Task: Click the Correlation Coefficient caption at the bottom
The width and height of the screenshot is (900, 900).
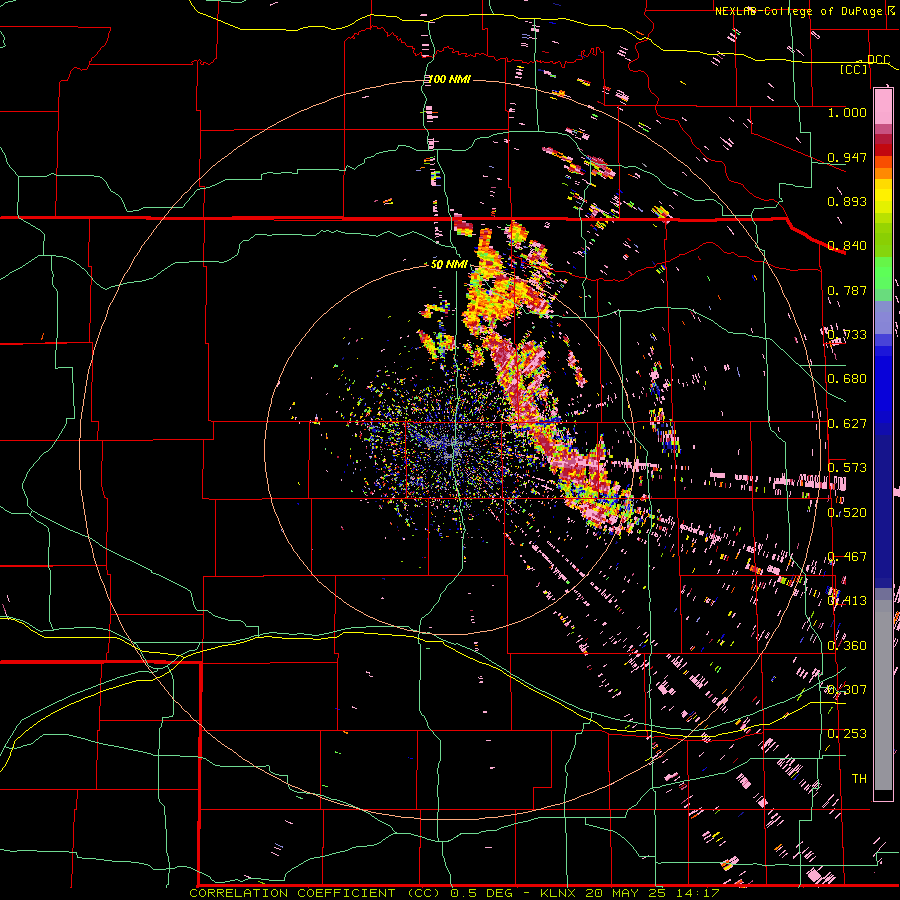Action: click(454, 893)
